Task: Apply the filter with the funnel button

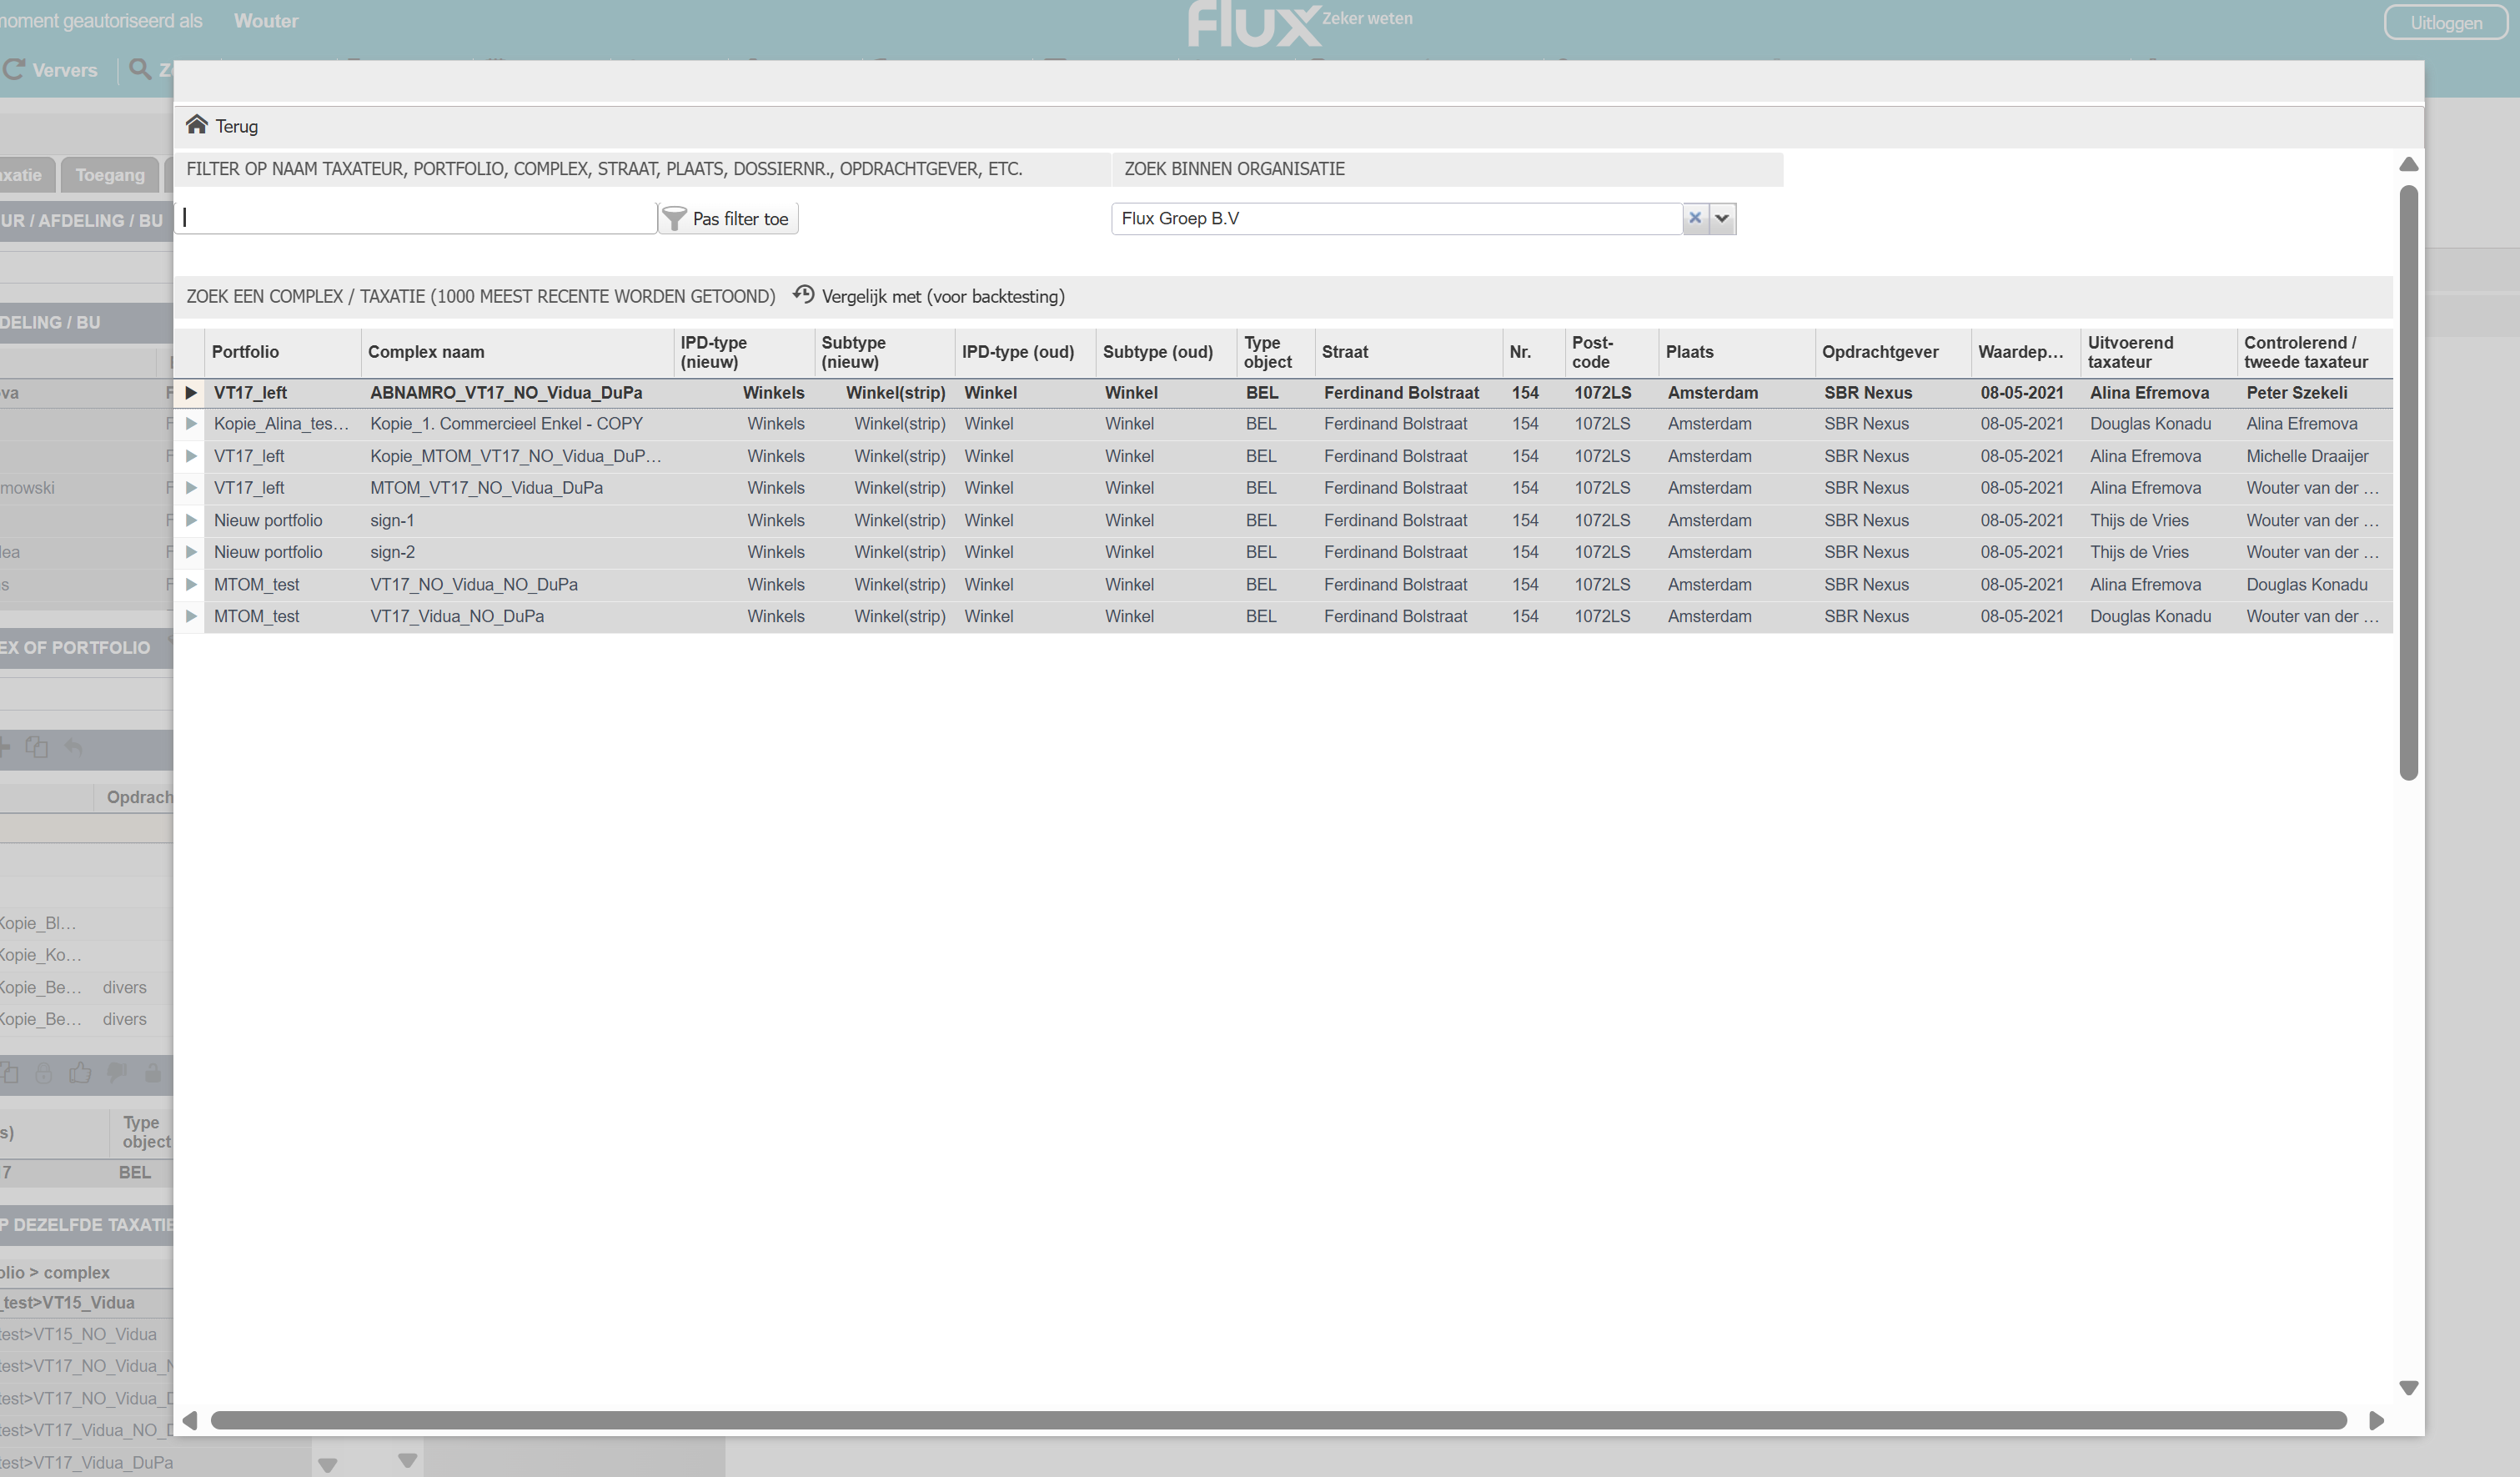Action: [728, 219]
